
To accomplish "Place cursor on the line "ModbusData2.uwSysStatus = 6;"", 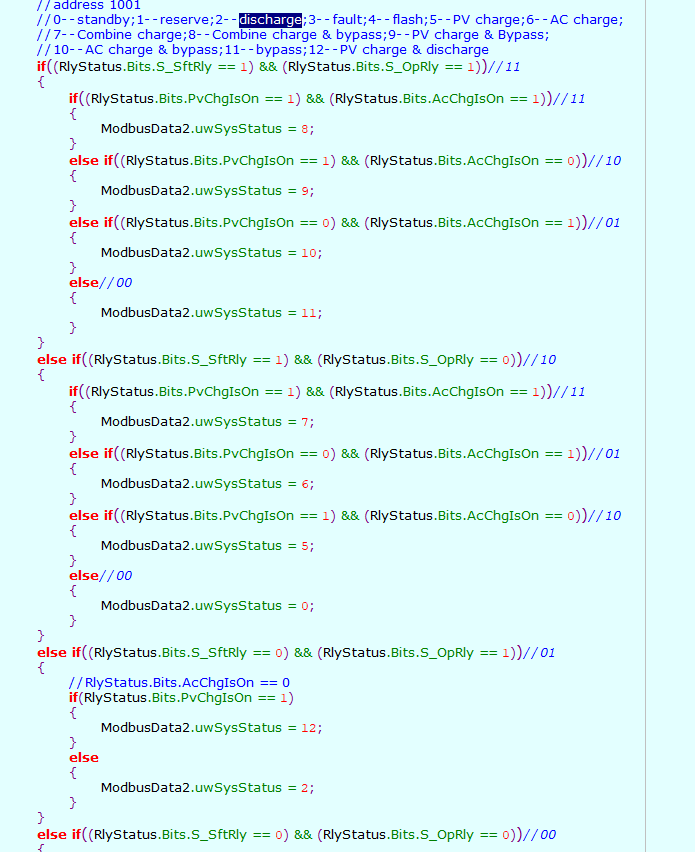I will pos(208,484).
